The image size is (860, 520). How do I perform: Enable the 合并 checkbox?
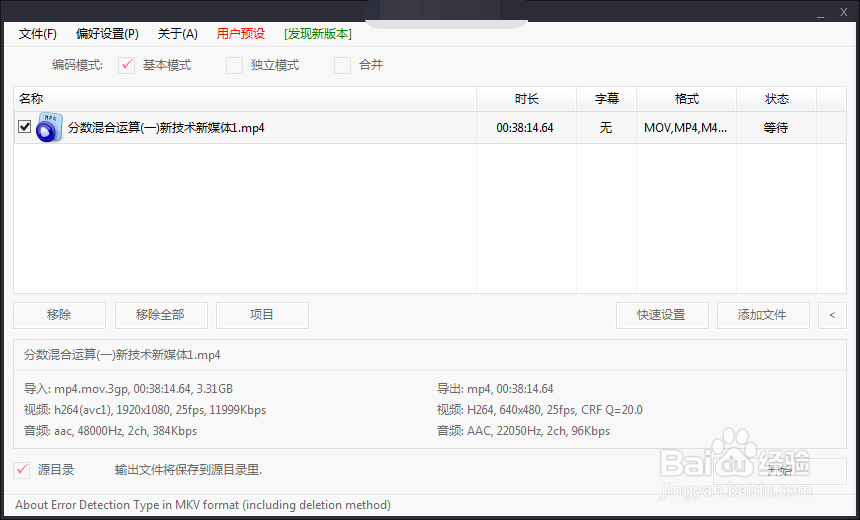pyautogui.click(x=342, y=65)
